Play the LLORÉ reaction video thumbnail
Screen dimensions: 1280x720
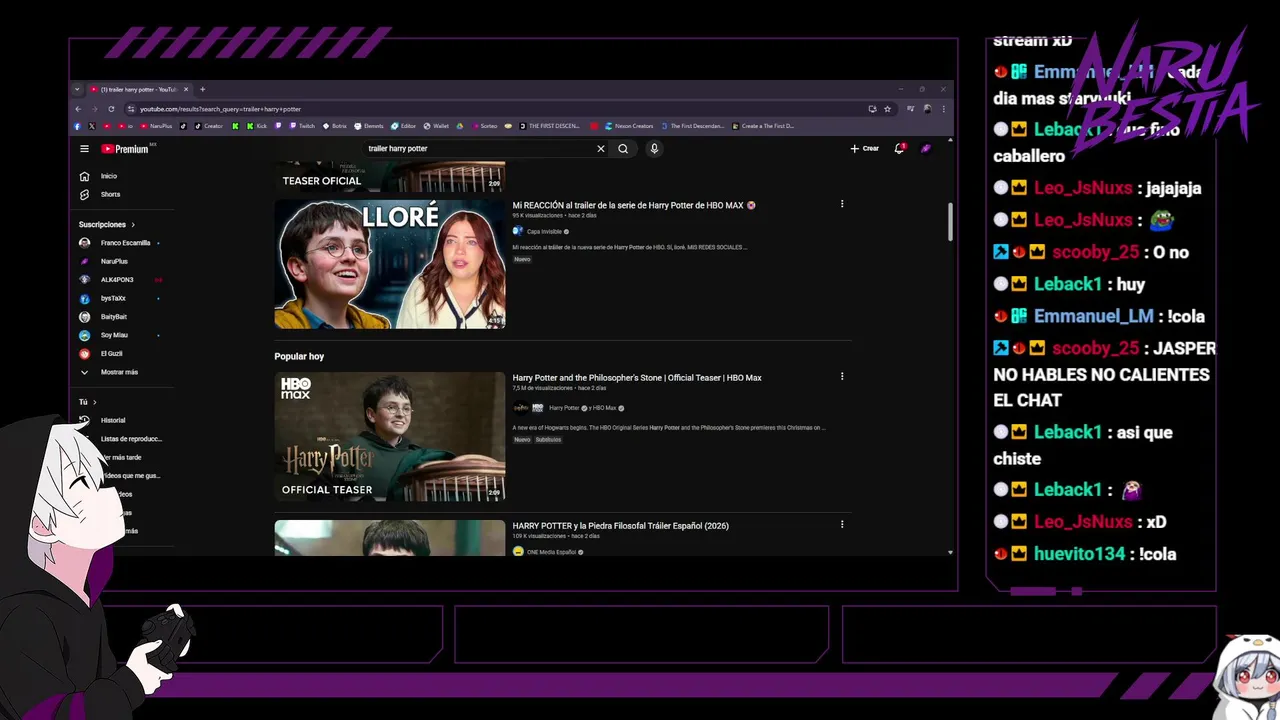tap(390, 264)
